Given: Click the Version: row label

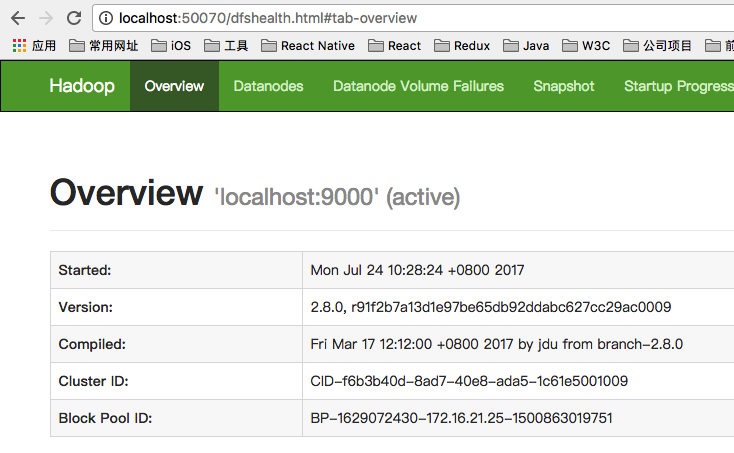Looking at the screenshot, I should [86, 307].
